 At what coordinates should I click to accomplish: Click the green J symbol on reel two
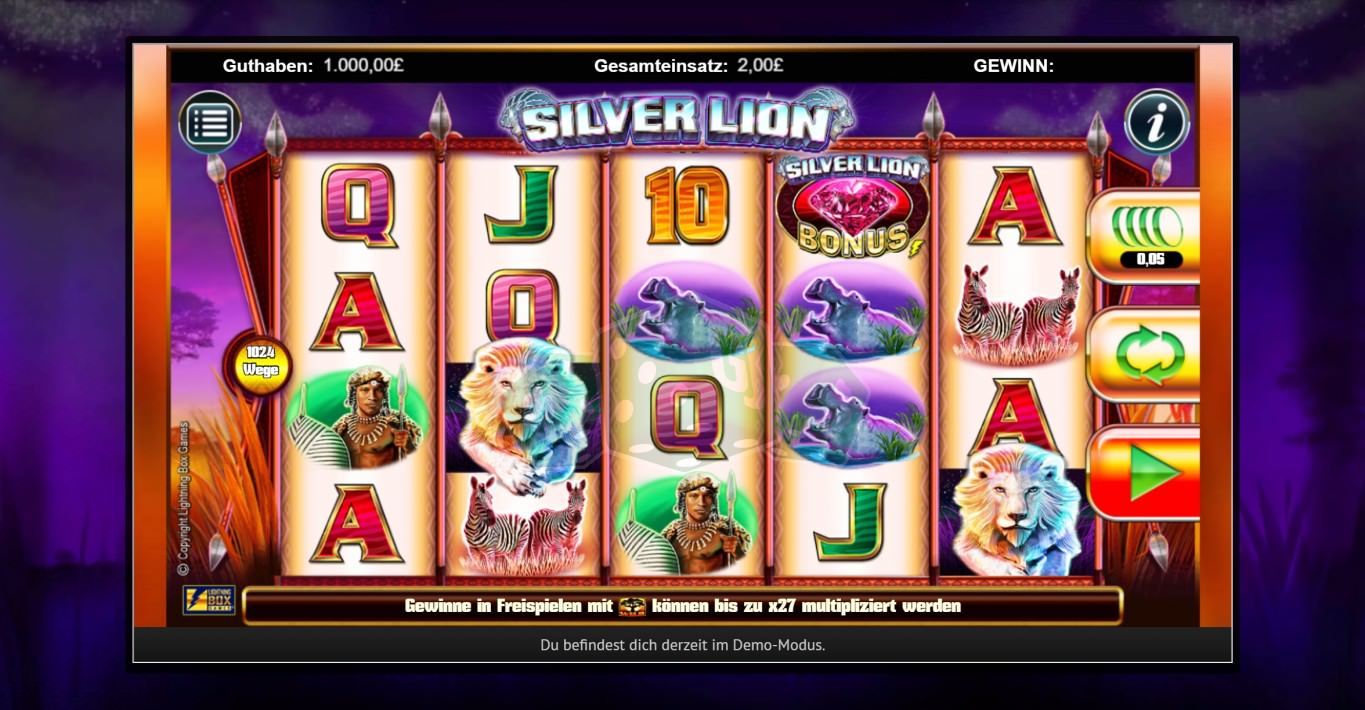tap(521, 204)
